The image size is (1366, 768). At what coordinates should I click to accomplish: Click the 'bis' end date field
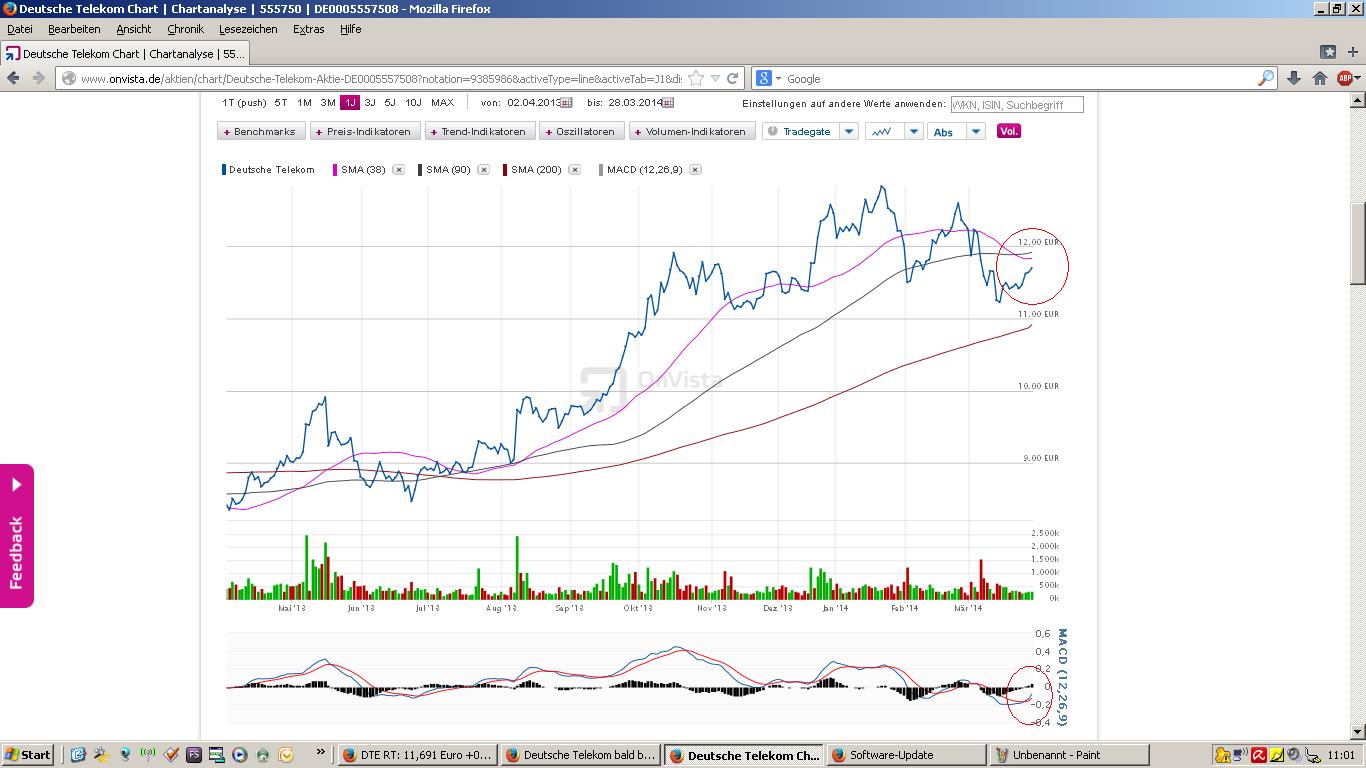coord(634,103)
